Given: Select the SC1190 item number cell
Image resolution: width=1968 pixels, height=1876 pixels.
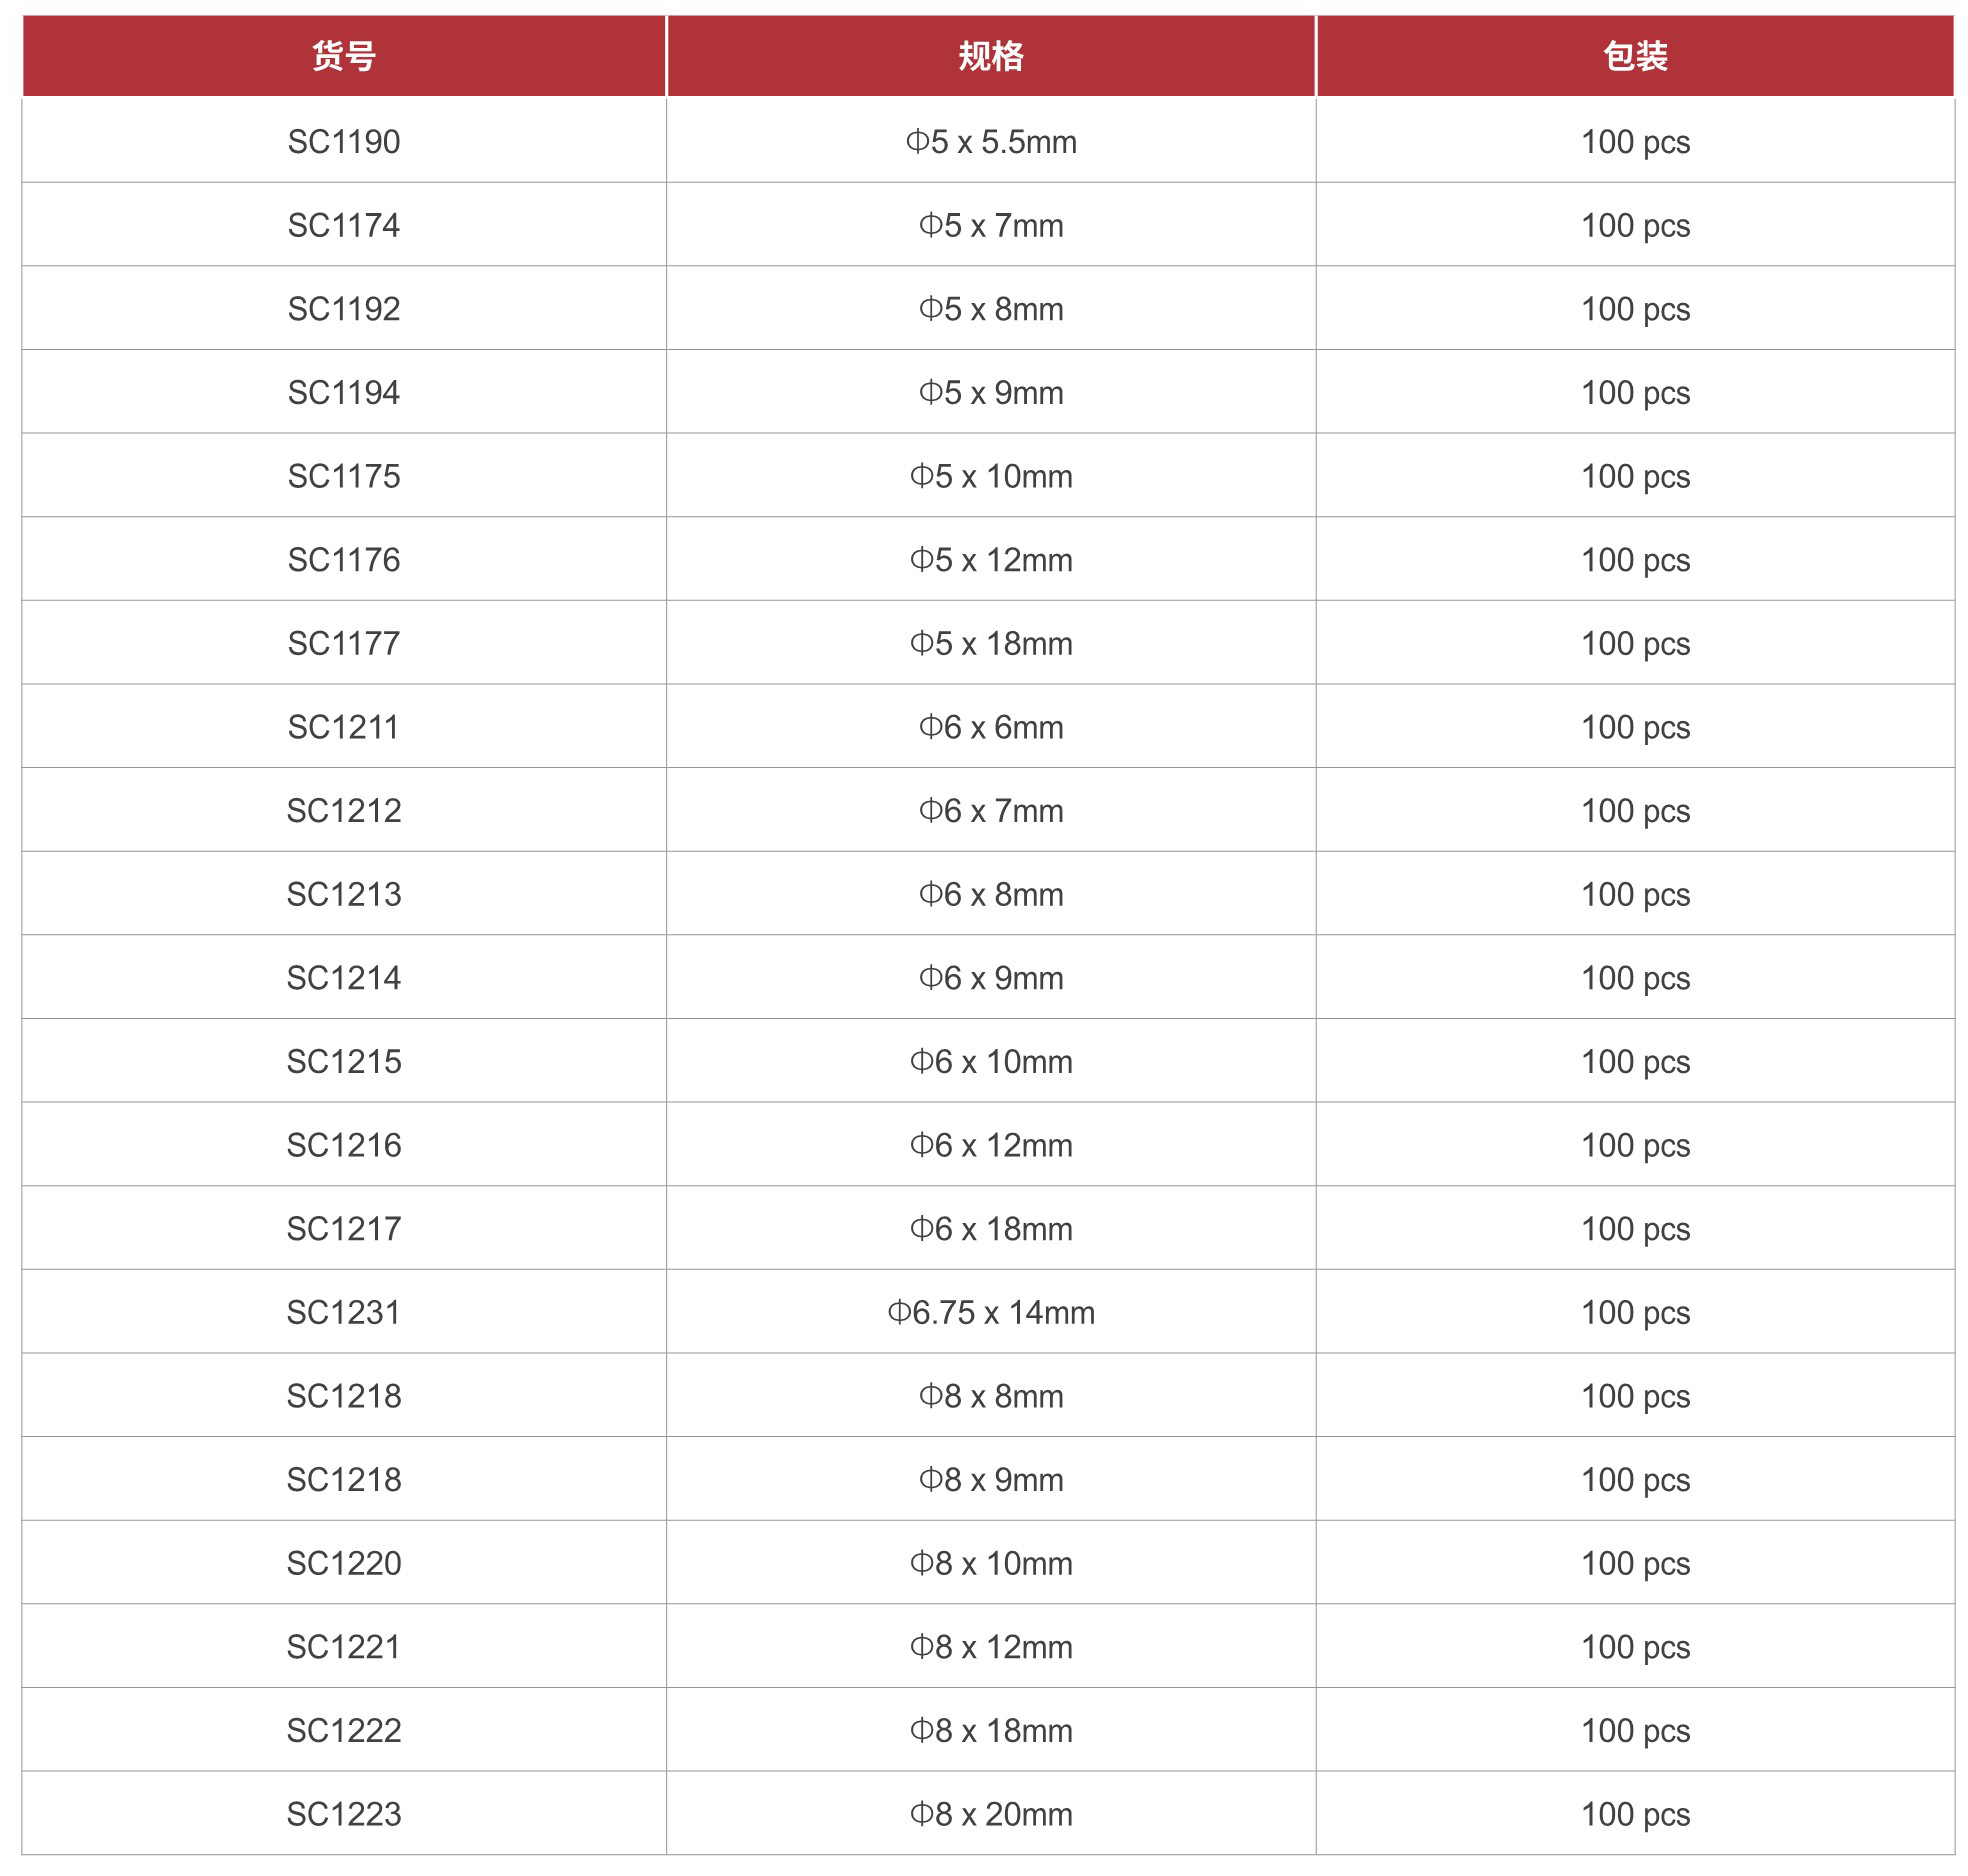Looking at the screenshot, I should (x=343, y=142).
